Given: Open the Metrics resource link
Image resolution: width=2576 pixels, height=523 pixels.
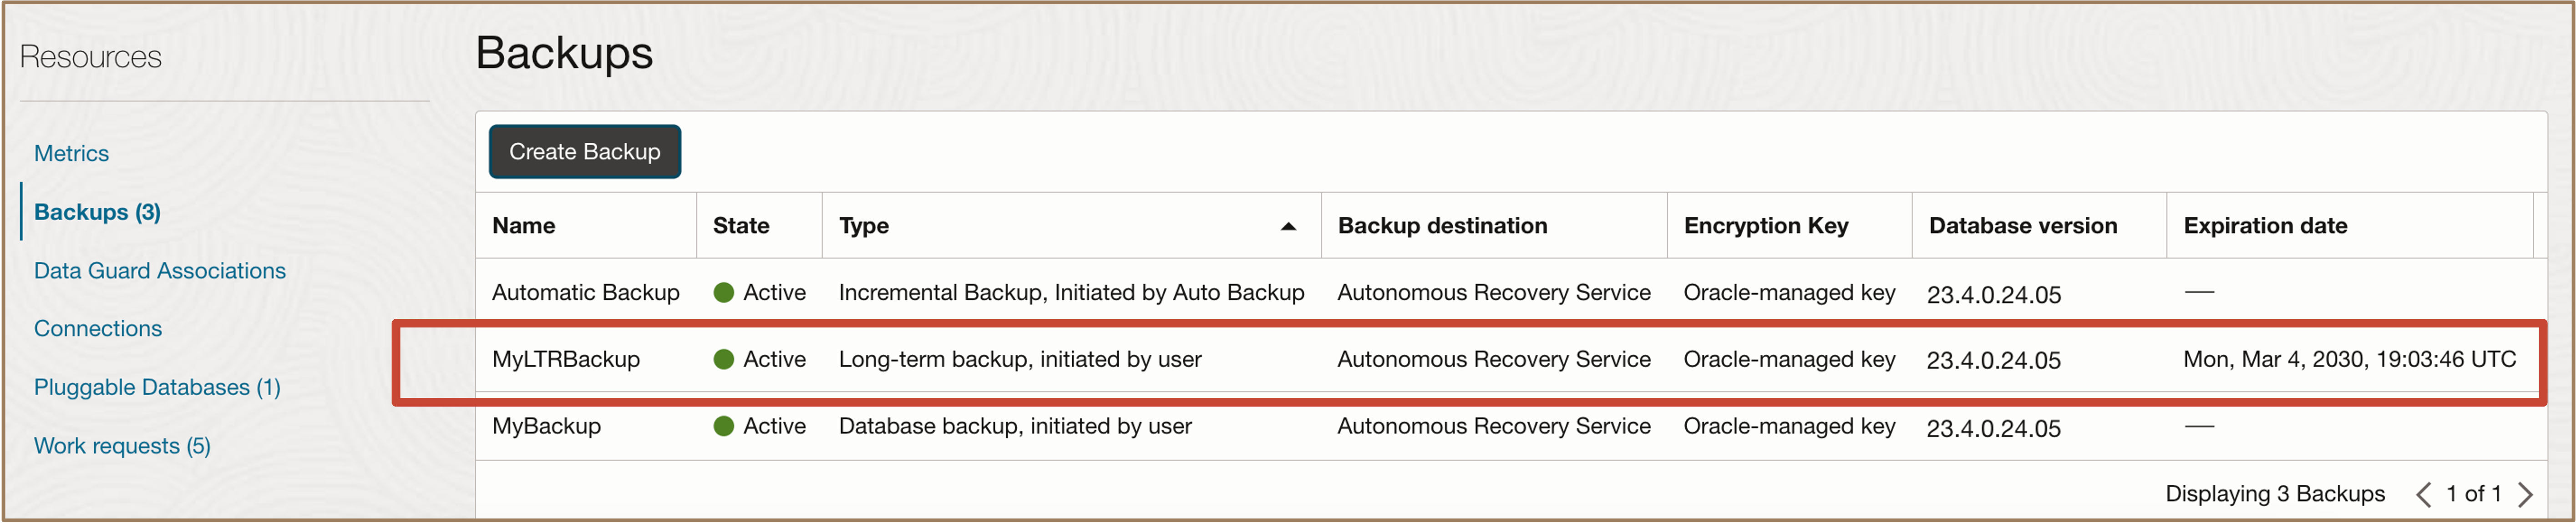Looking at the screenshot, I should tap(71, 153).
